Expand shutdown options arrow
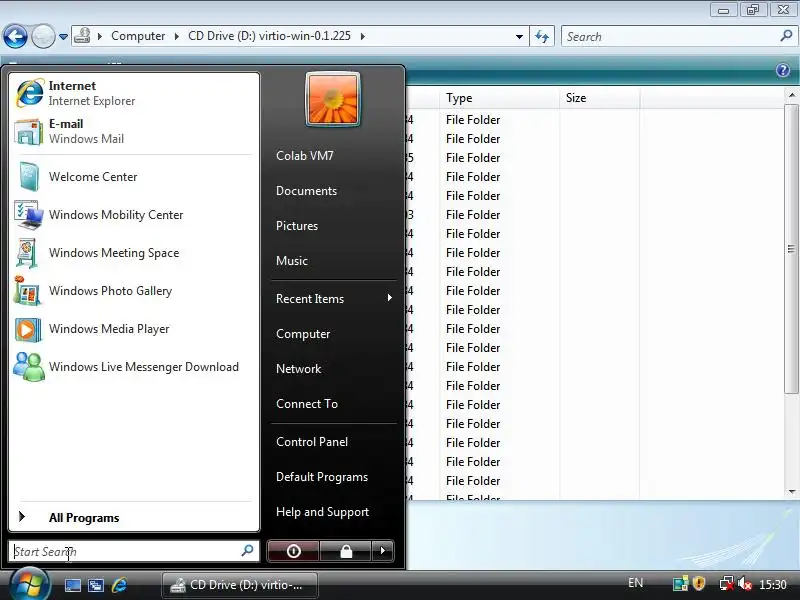Viewport: 800px width, 600px height. tap(383, 551)
